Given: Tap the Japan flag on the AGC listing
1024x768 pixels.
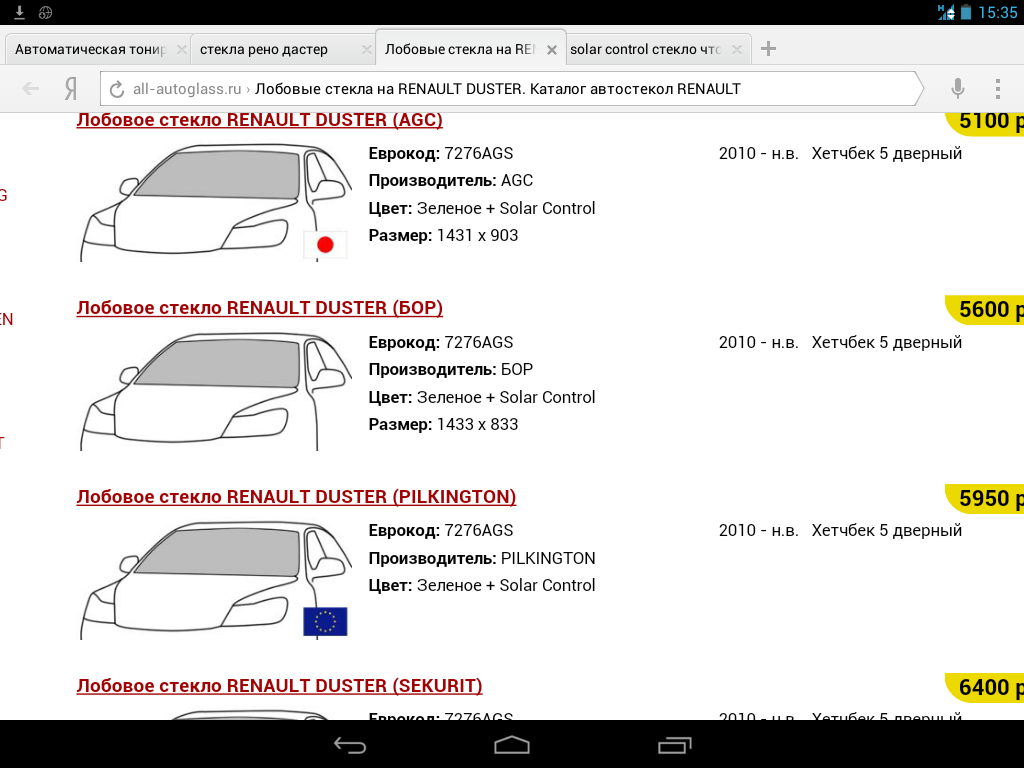Looking at the screenshot, I should pyautogui.click(x=325, y=245).
